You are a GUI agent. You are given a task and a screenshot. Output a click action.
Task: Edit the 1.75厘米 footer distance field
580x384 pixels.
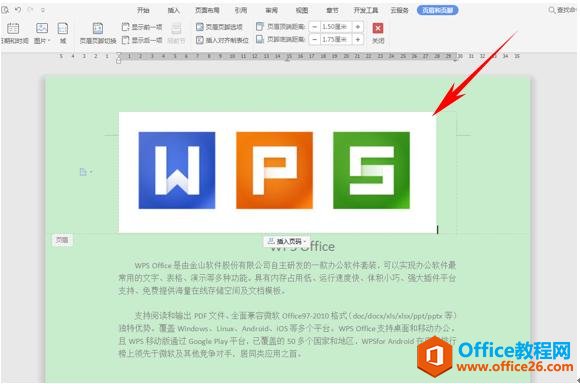pyautogui.click(x=336, y=39)
